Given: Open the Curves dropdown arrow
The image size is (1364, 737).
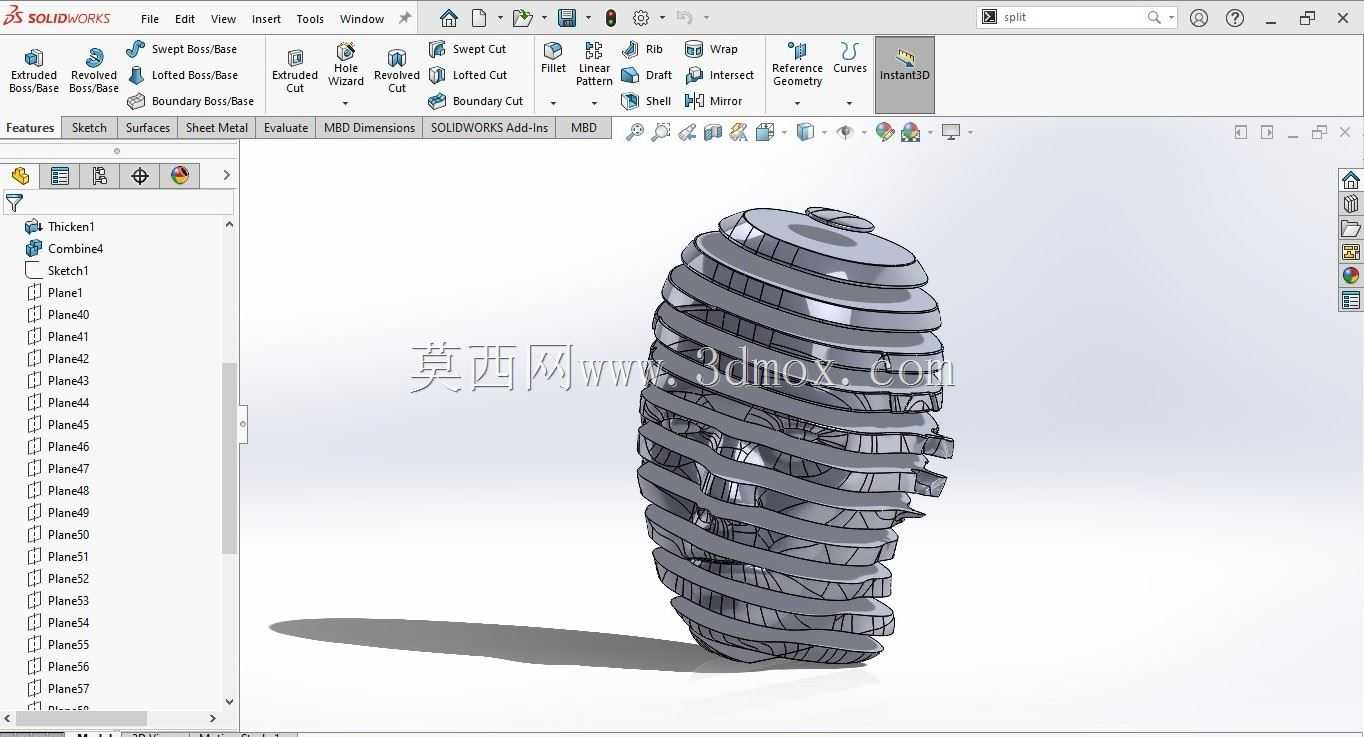Looking at the screenshot, I should coord(849,103).
